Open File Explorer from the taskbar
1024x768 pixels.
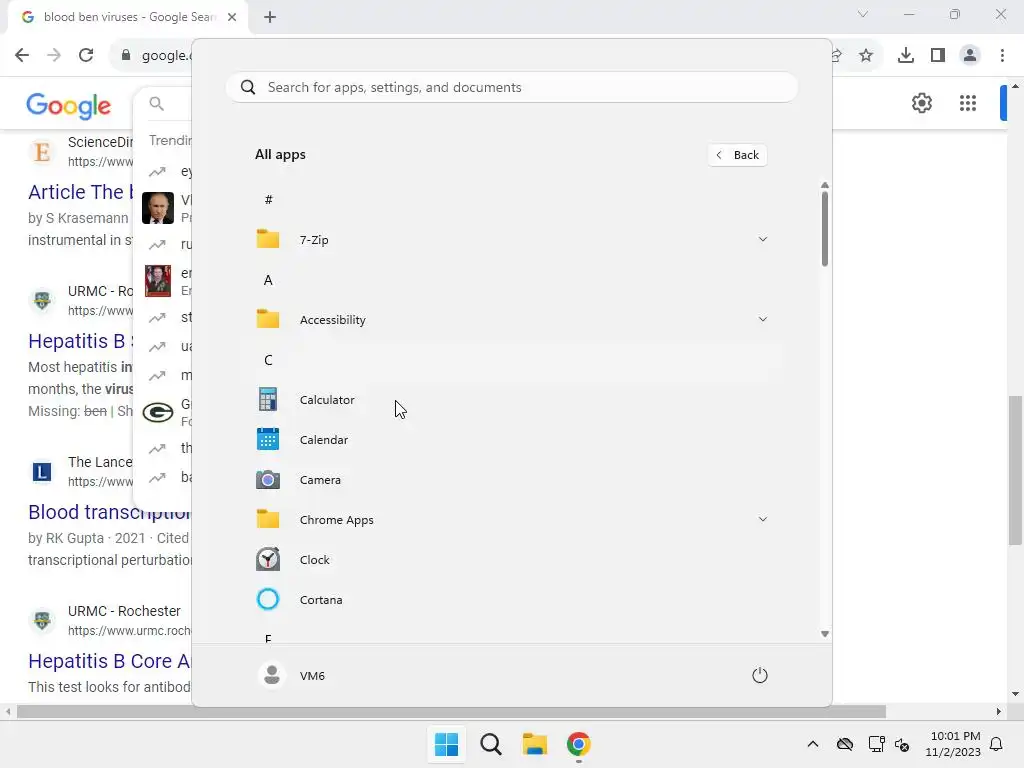point(534,744)
